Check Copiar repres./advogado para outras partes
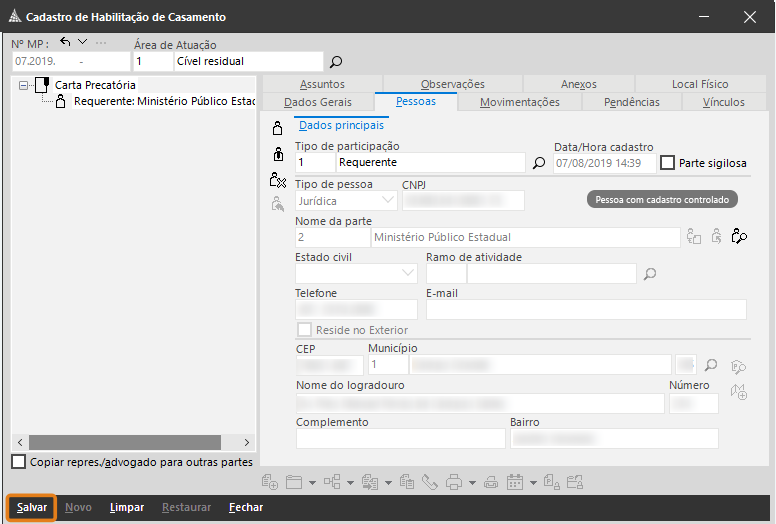The width and height of the screenshot is (776, 524). click(x=19, y=462)
